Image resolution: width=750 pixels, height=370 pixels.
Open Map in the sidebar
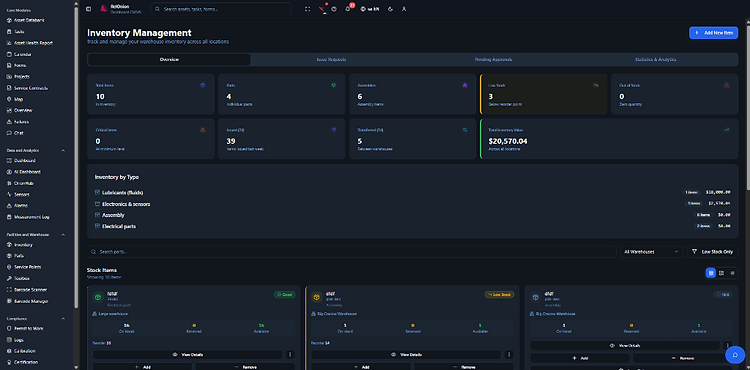(x=15, y=99)
